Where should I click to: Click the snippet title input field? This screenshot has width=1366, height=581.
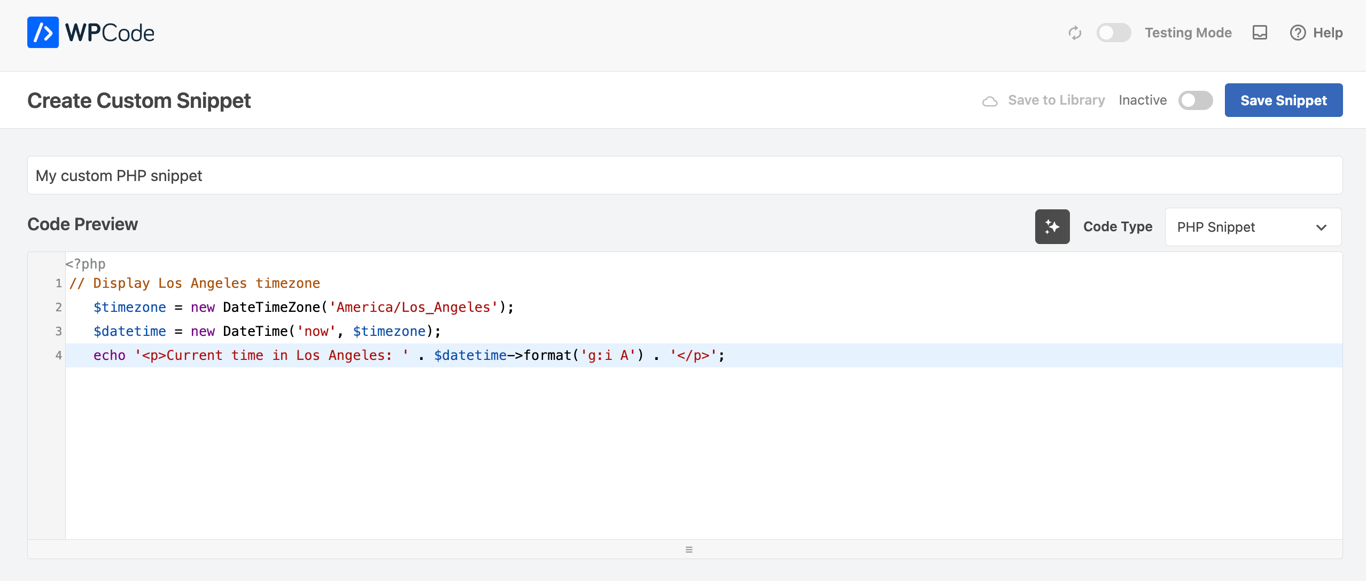pos(684,176)
